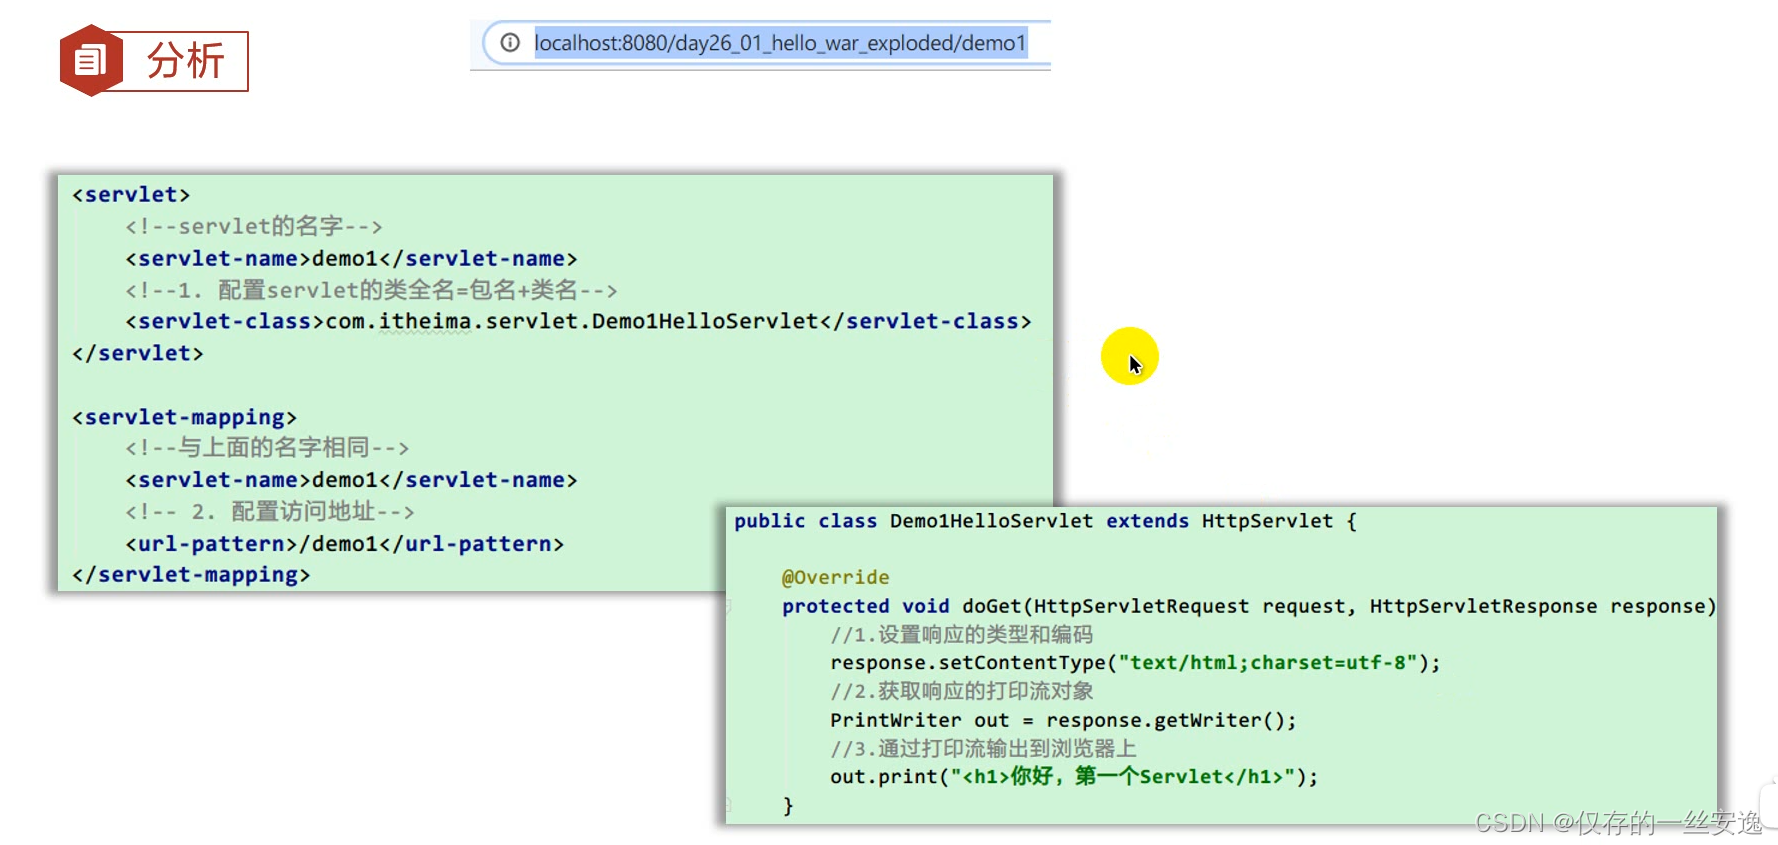Click the closing </servlet-mapping> tag
1778x845 pixels.
tap(191, 575)
